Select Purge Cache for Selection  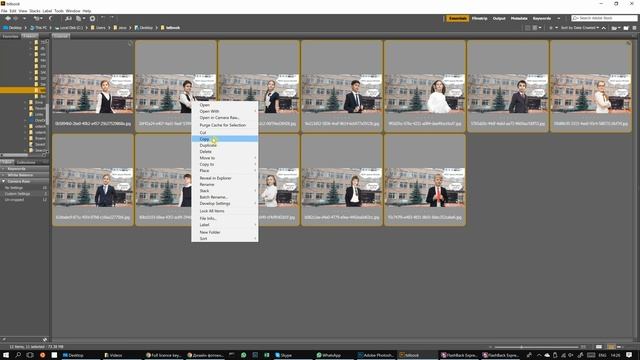[x=224, y=125]
